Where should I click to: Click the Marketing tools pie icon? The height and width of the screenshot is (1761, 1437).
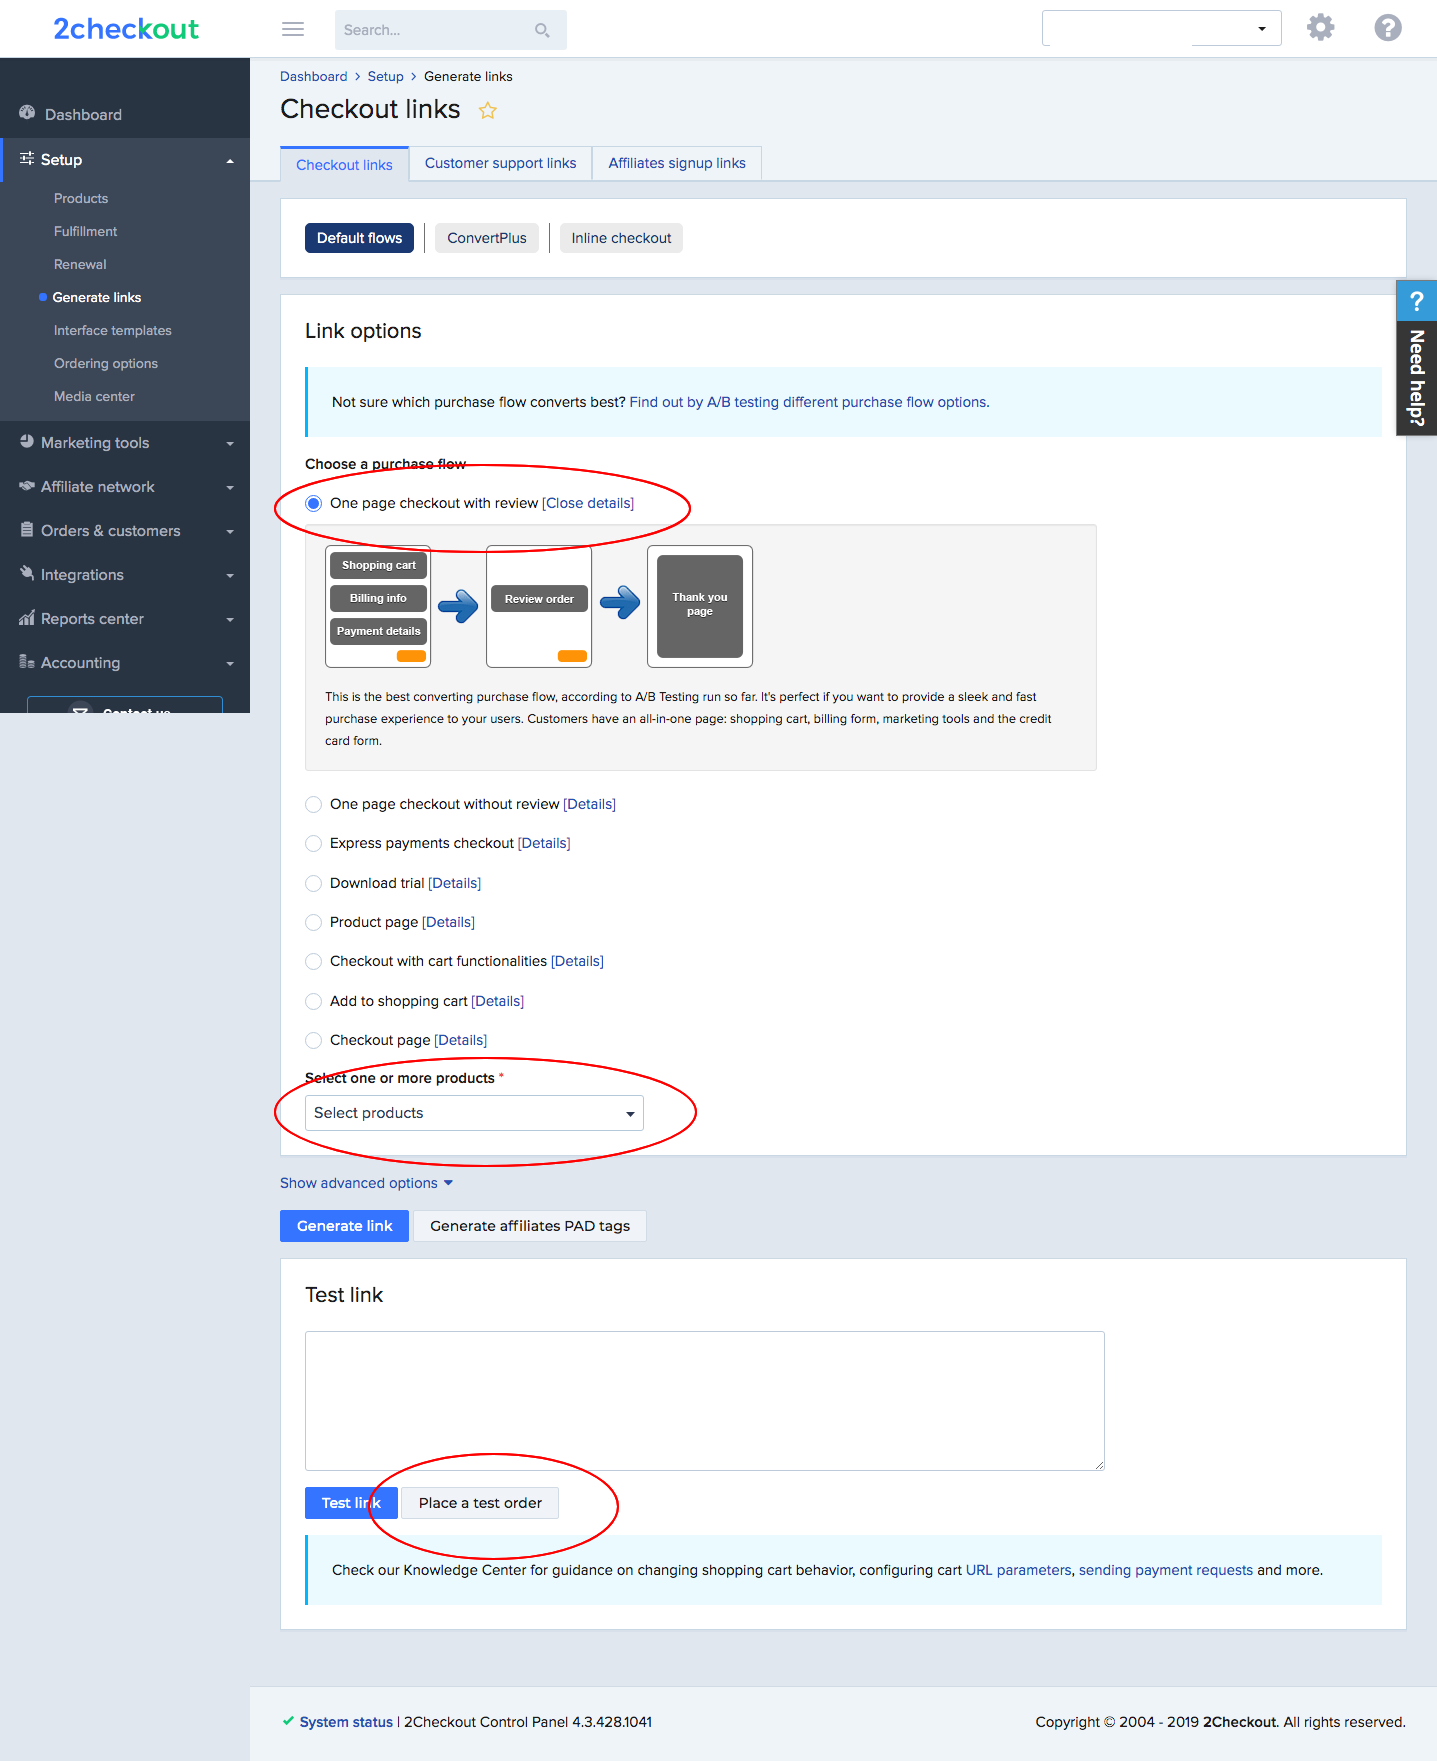point(27,442)
